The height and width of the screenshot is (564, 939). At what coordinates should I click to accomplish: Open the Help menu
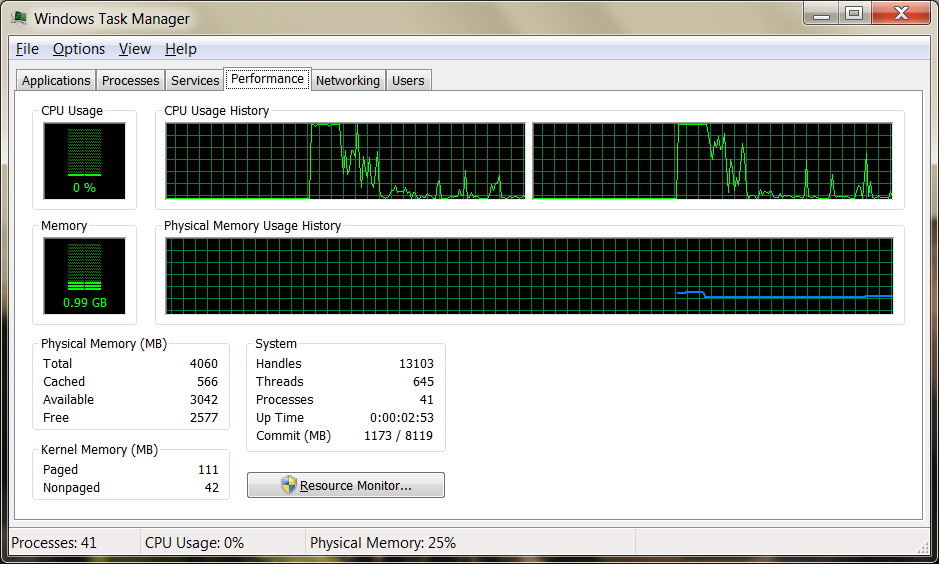tap(181, 49)
